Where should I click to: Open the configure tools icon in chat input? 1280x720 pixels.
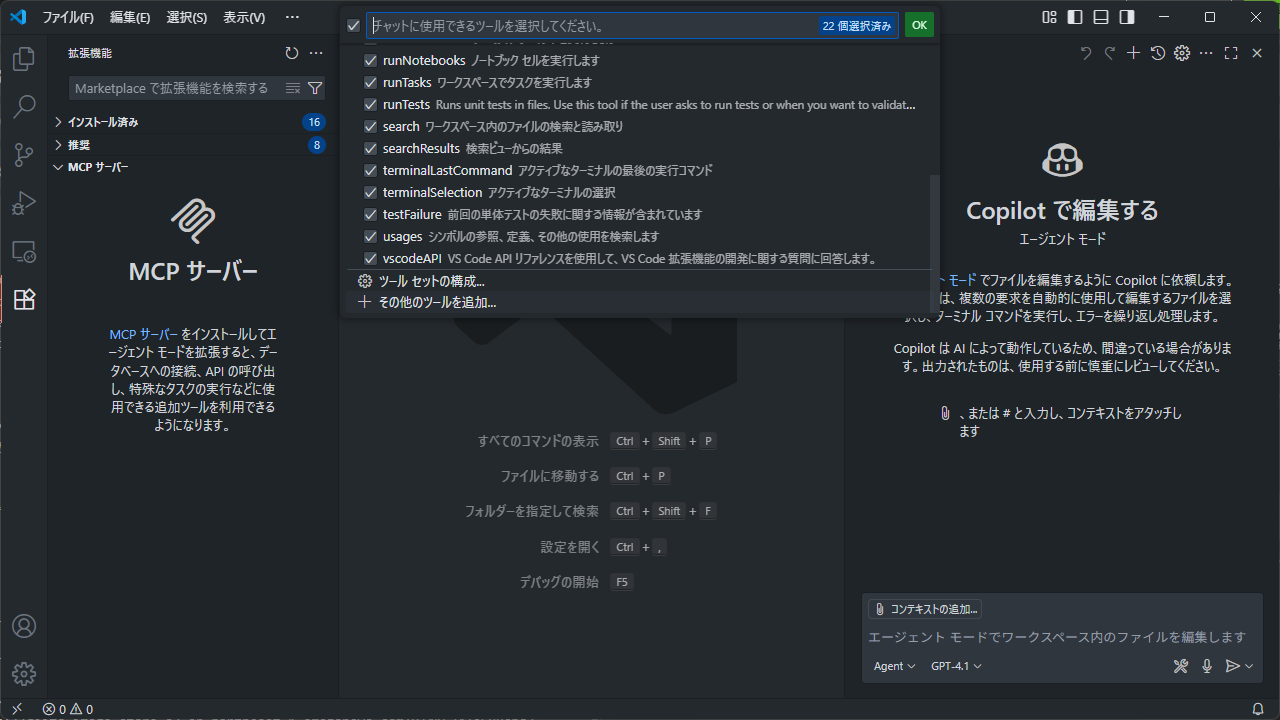(1181, 666)
